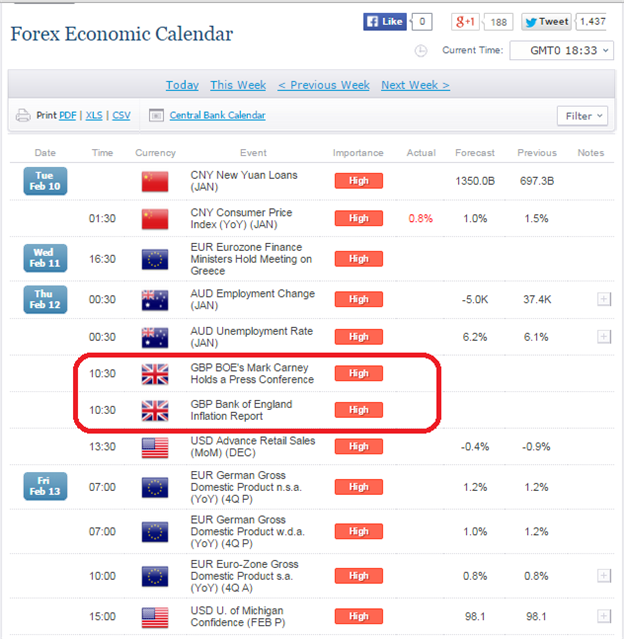This screenshot has height=639, width=624.
Task: Expand notes for AUD Unemployment Rate
Action: point(602,338)
